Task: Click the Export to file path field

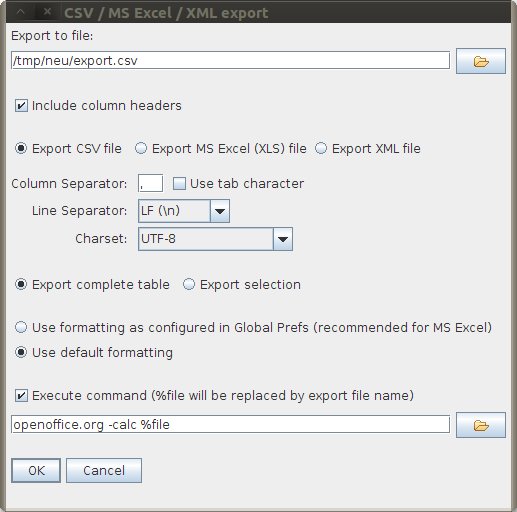Action: coord(230,60)
